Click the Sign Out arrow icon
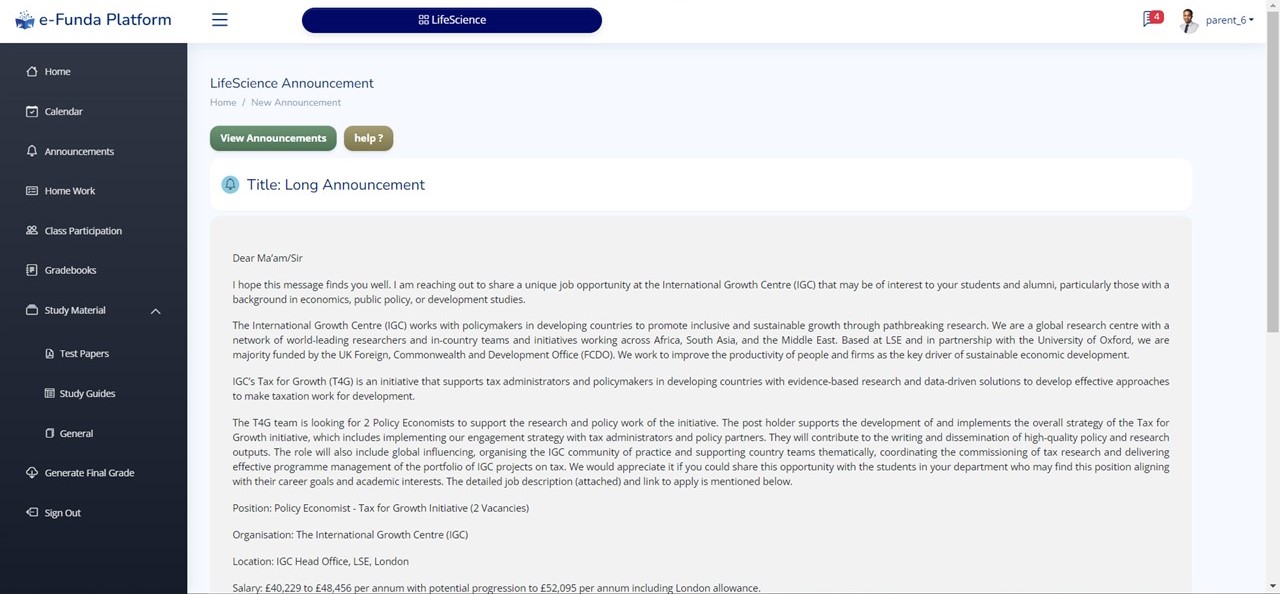This screenshot has height=594, width=1280. pyautogui.click(x=32, y=513)
